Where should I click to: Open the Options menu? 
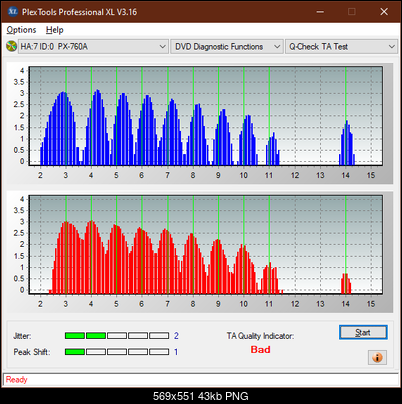point(21,30)
